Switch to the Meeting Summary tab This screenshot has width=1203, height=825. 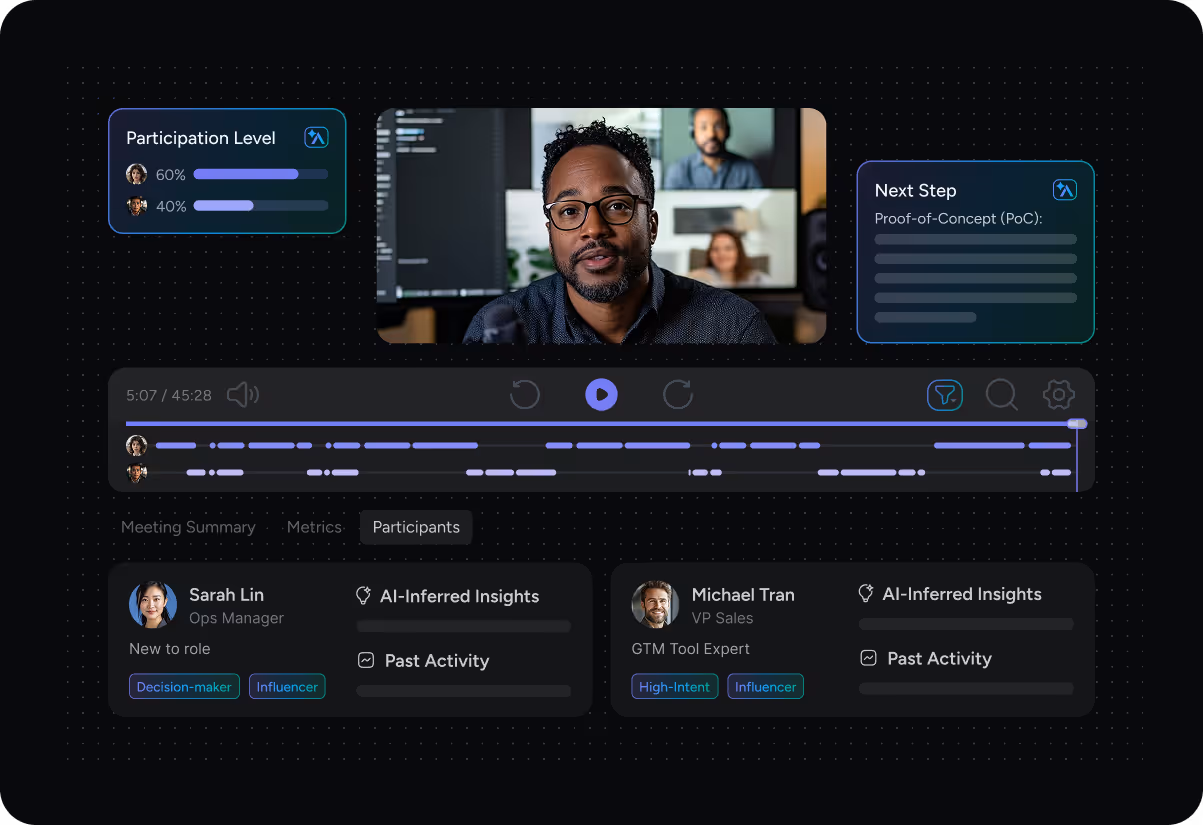pyautogui.click(x=188, y=527)
